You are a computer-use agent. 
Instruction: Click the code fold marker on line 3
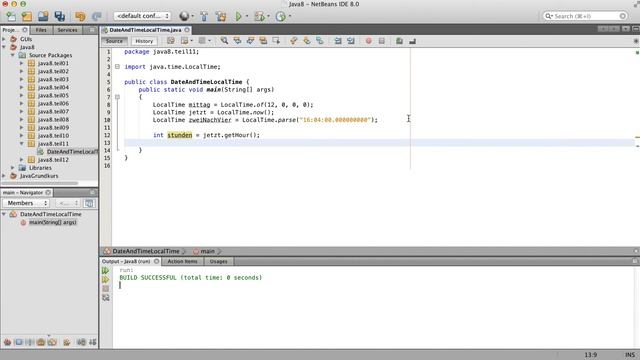[x=118, y=67]
